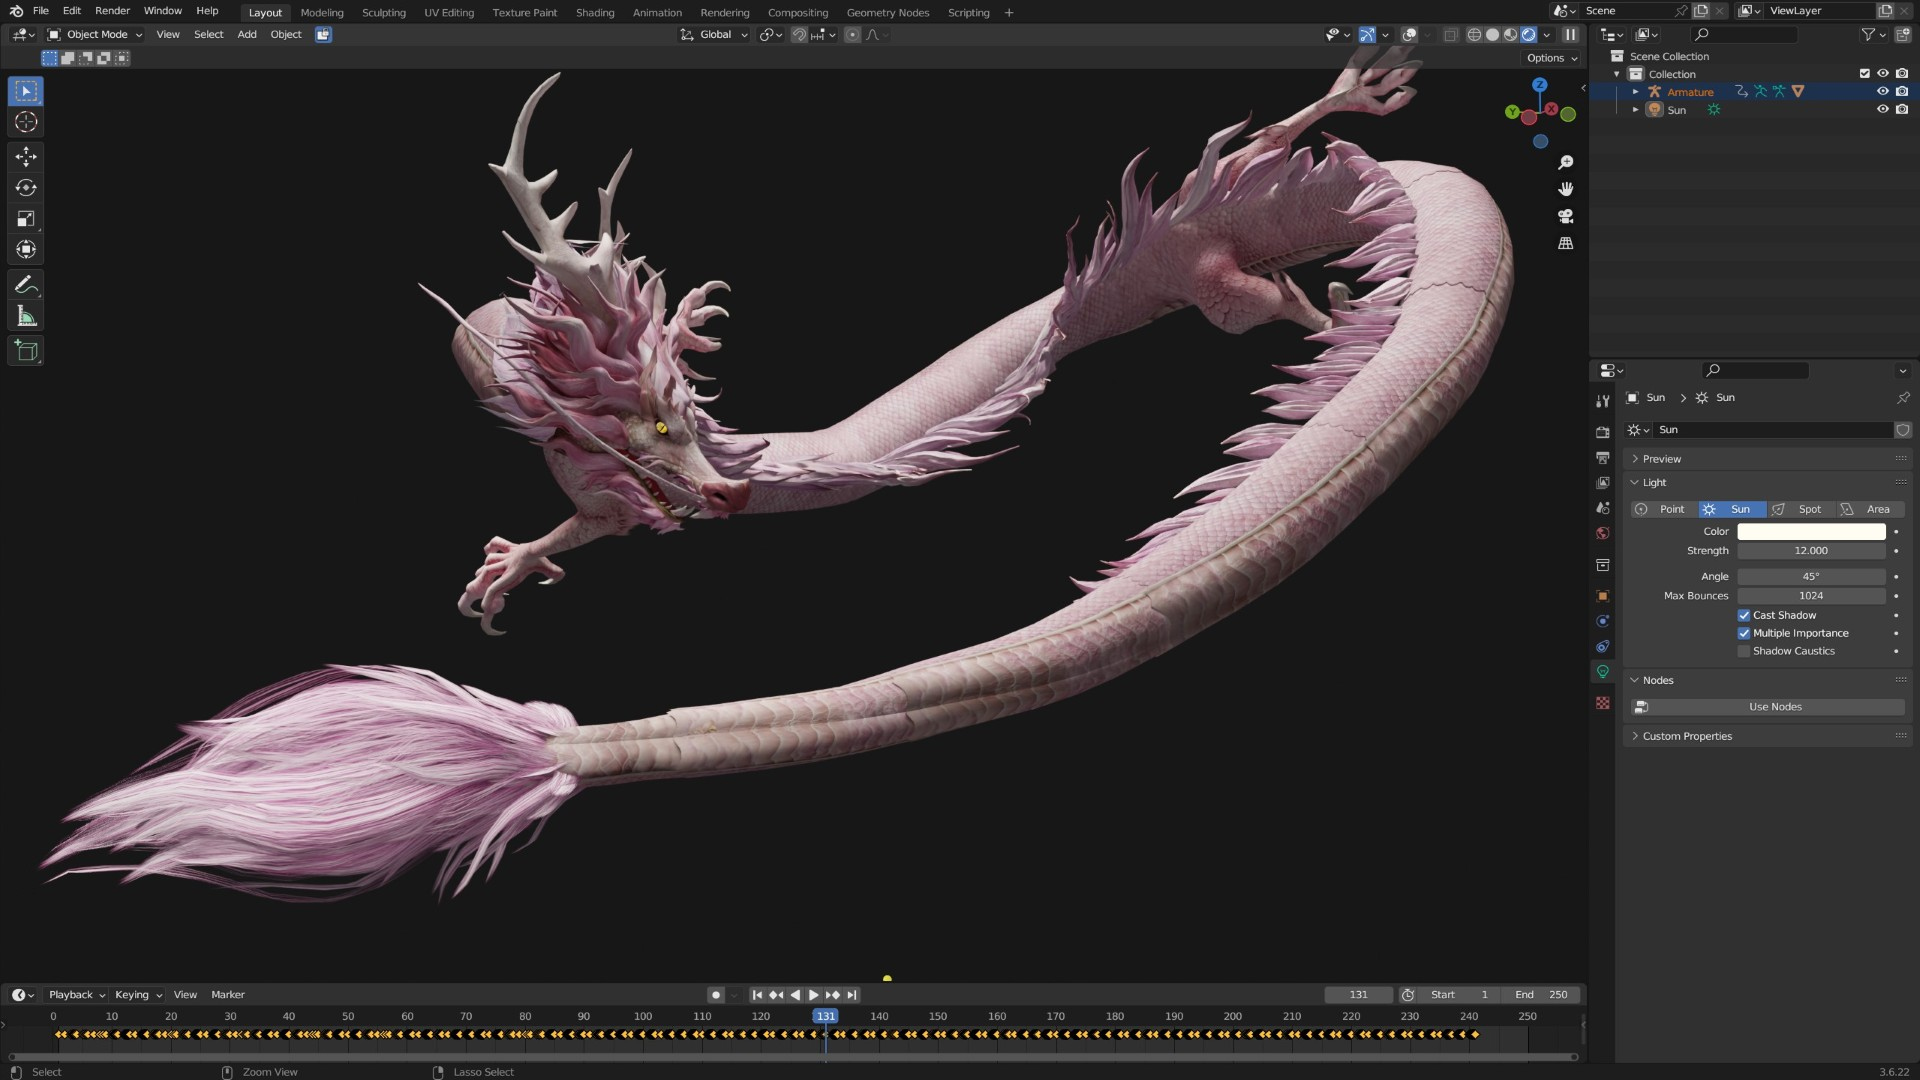Select the Transform tool
Viewport: 1920px width, 1080px height.
[26, 250]
